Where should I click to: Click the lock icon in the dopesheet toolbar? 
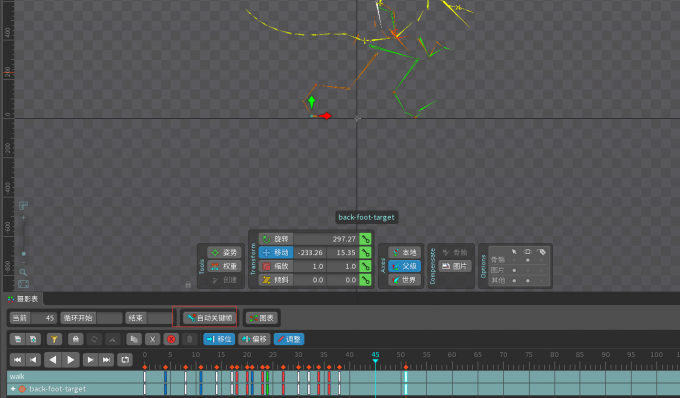(75, 339)
